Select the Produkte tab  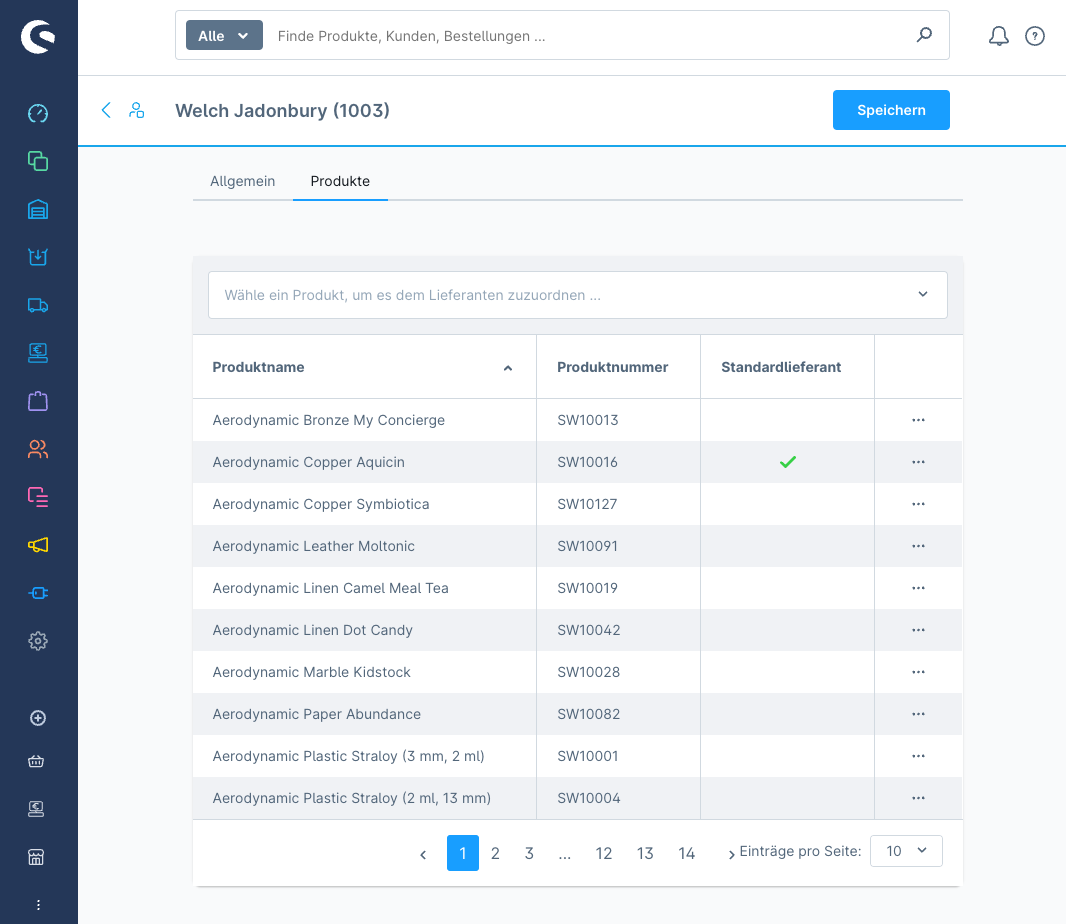340,181
